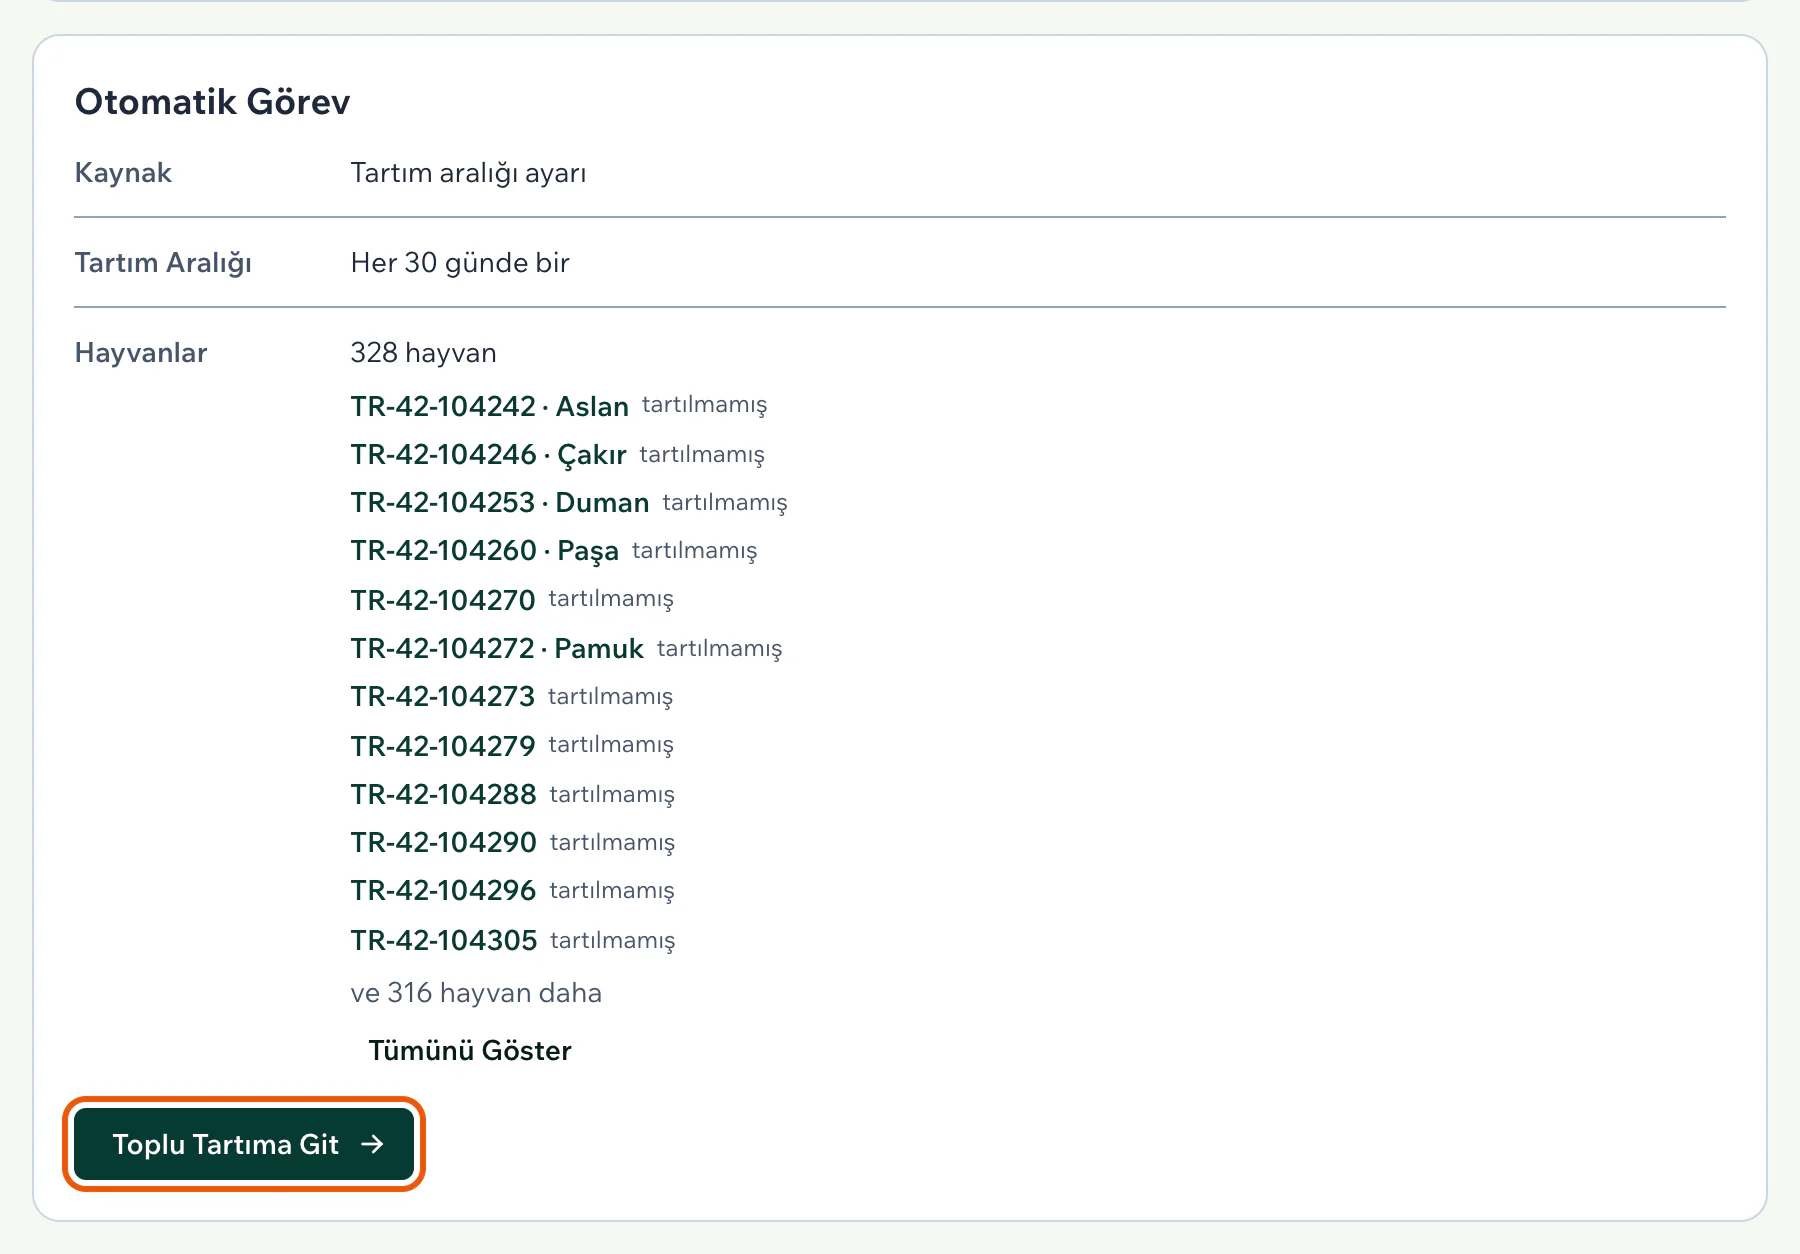Click the 'Her 30 günde bir' interval value
This screenshot has width=1800, height=1254.
[x=460, y=263]
